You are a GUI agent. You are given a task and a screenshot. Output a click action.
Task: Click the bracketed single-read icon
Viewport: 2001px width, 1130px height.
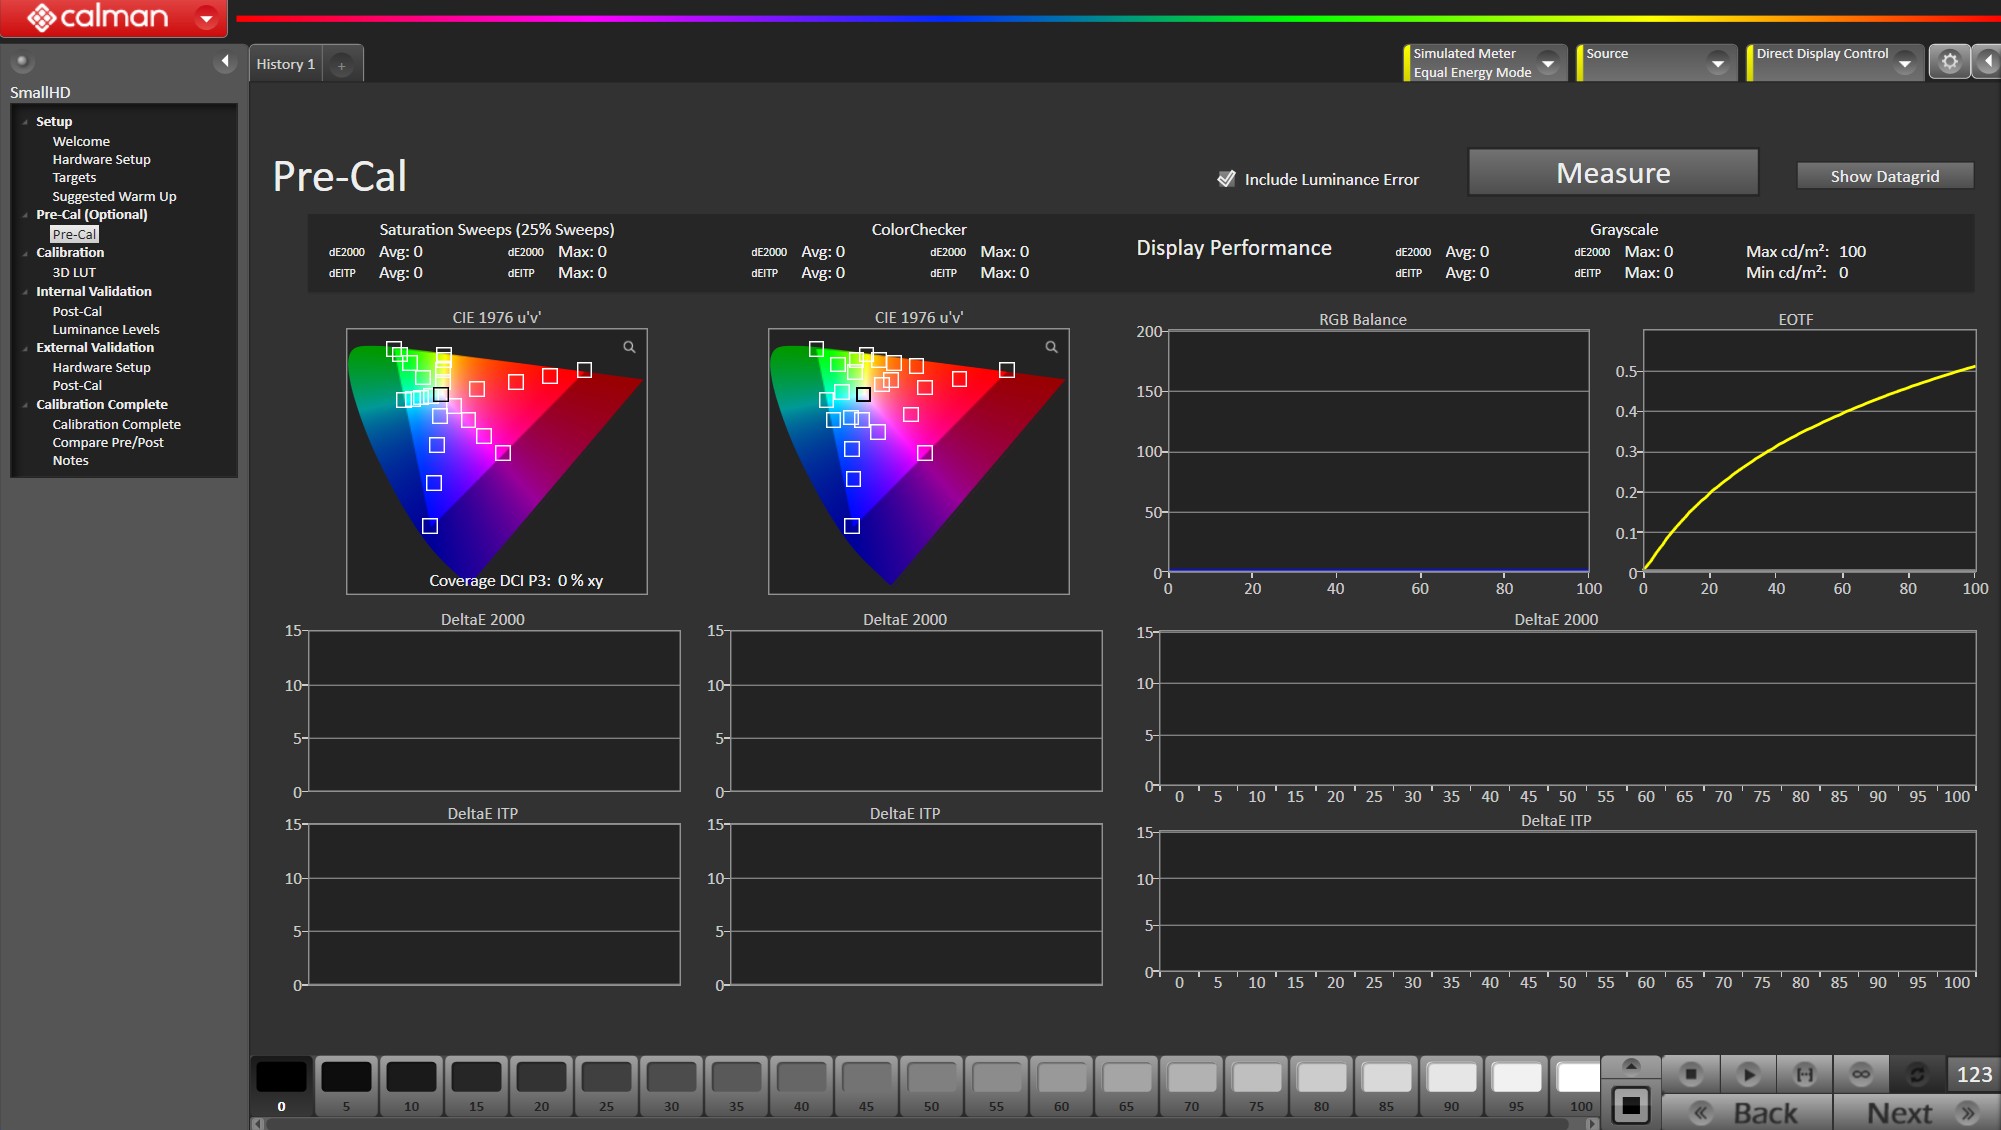tap(1804, 1074)
